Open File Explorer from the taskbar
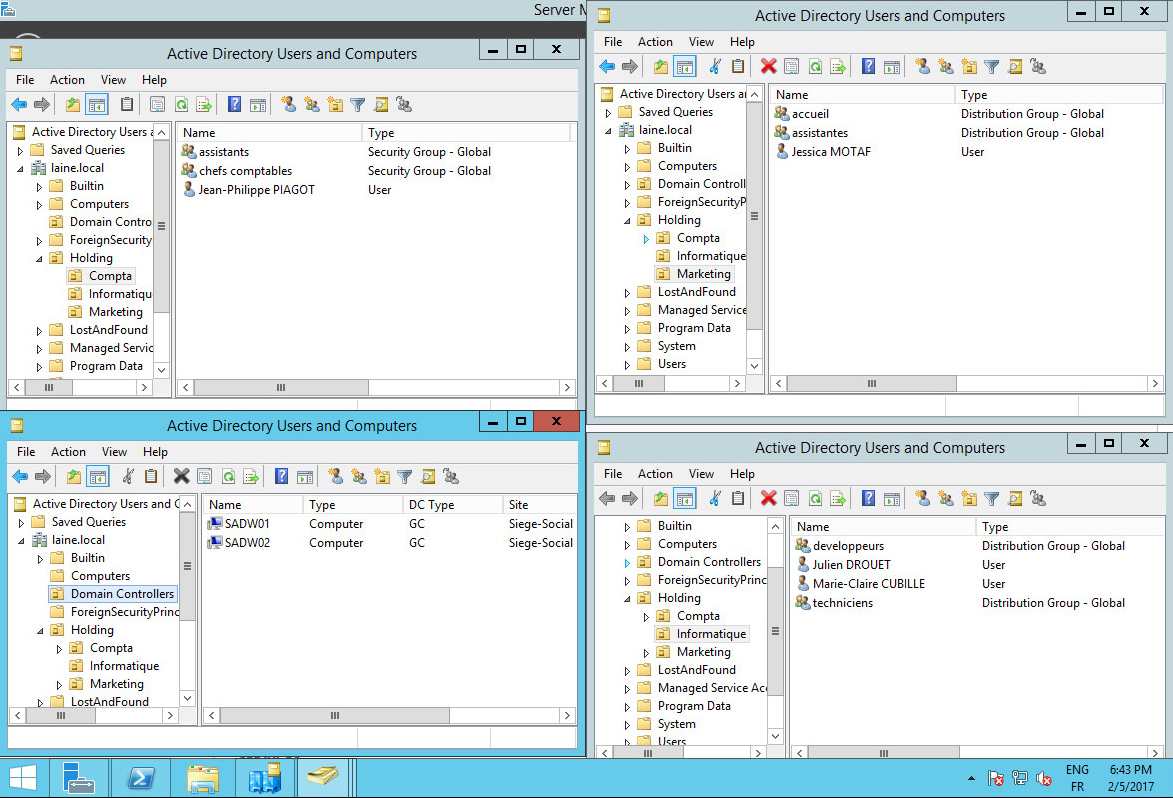The width and height of the screenshot is (1173, 798). pos(203,779)
